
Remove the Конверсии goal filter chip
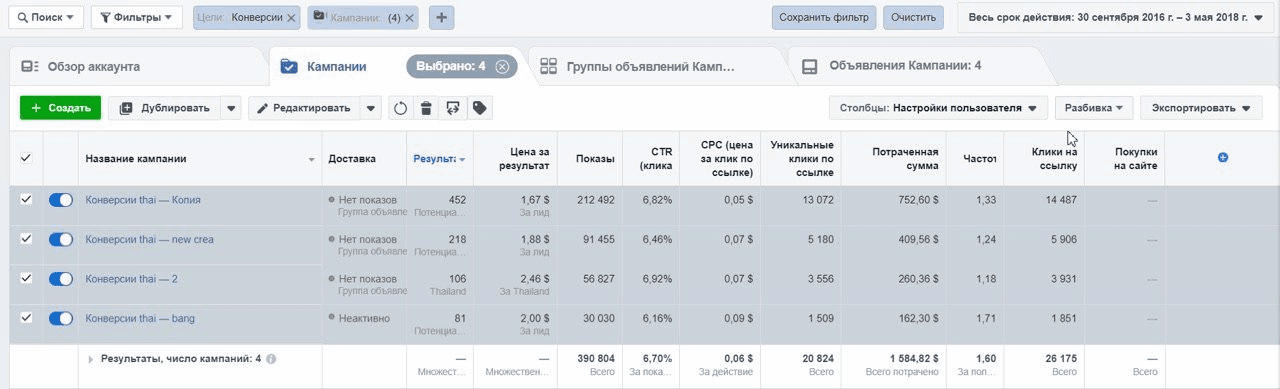[x=290, y=18]
